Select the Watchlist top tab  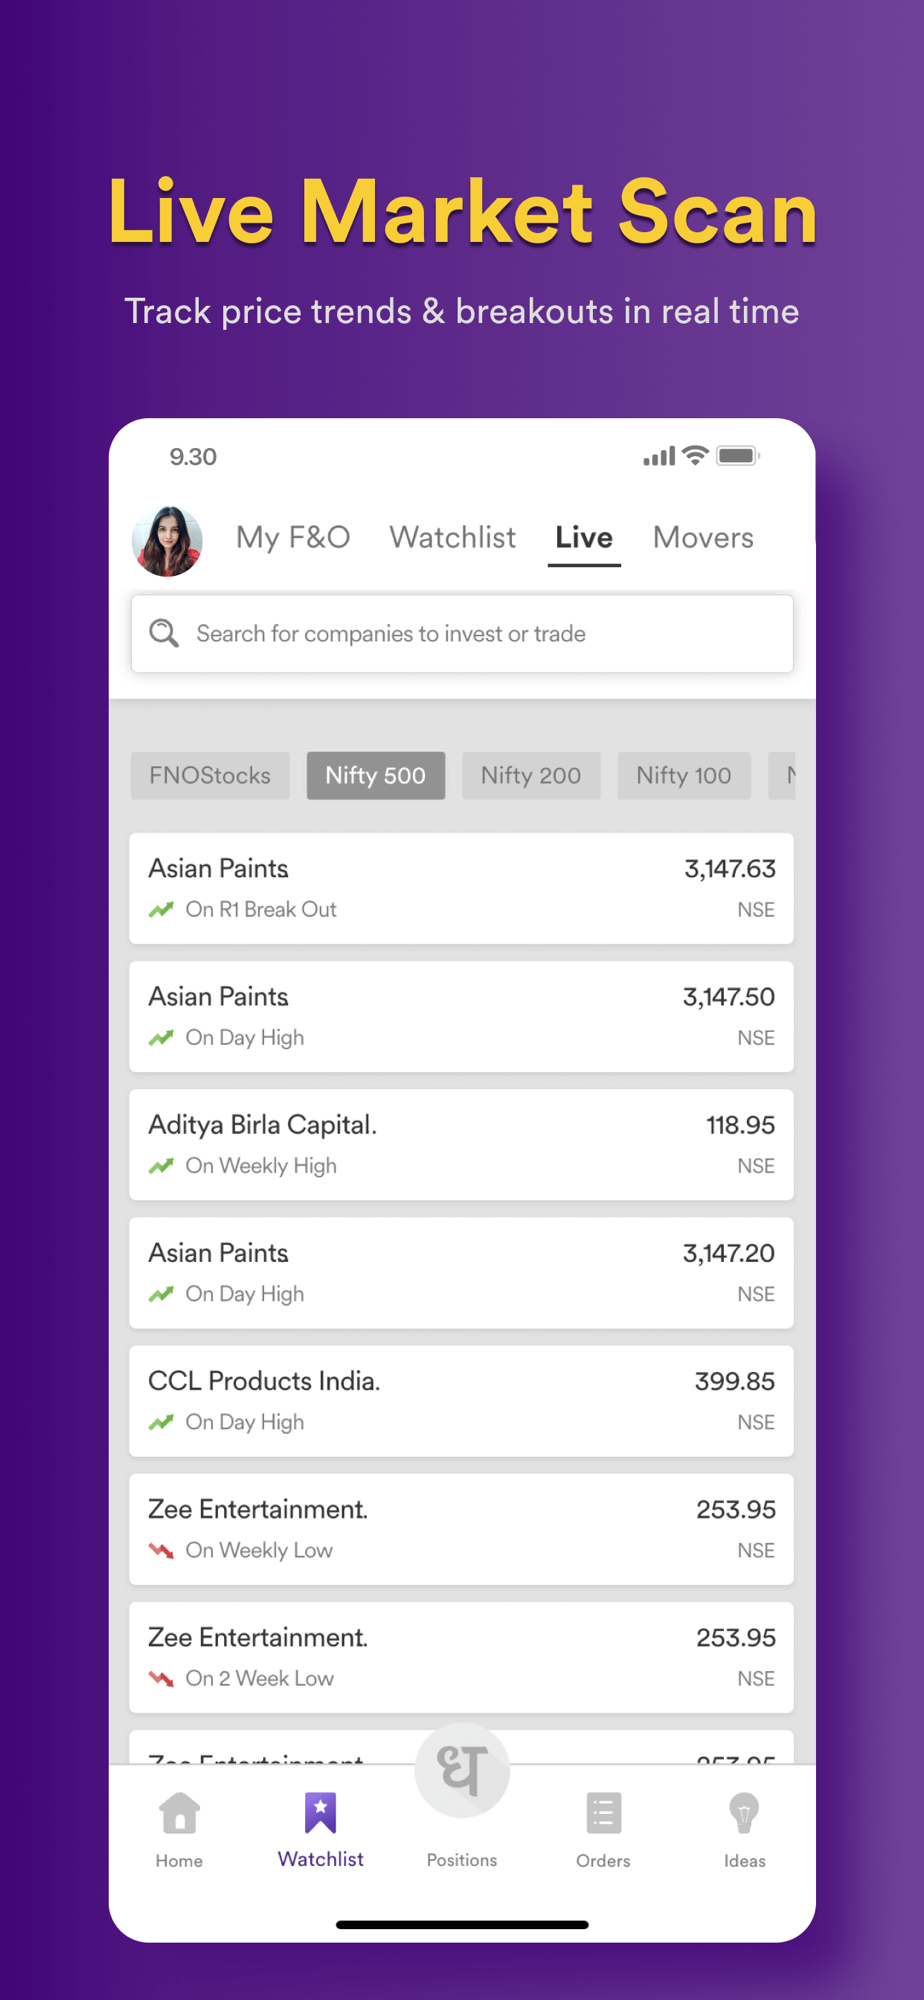[453, 537]
